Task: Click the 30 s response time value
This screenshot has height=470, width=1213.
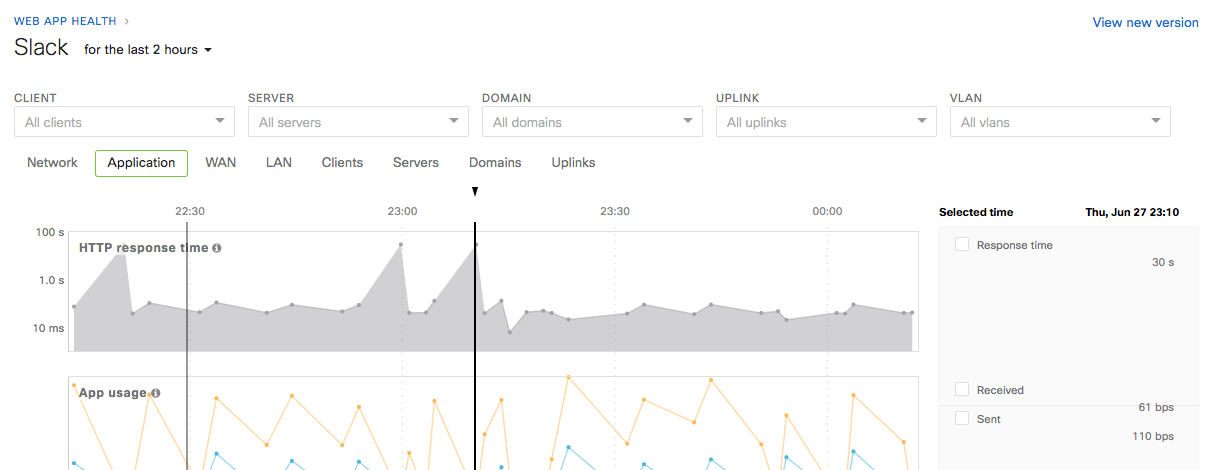Action: 1163,262
